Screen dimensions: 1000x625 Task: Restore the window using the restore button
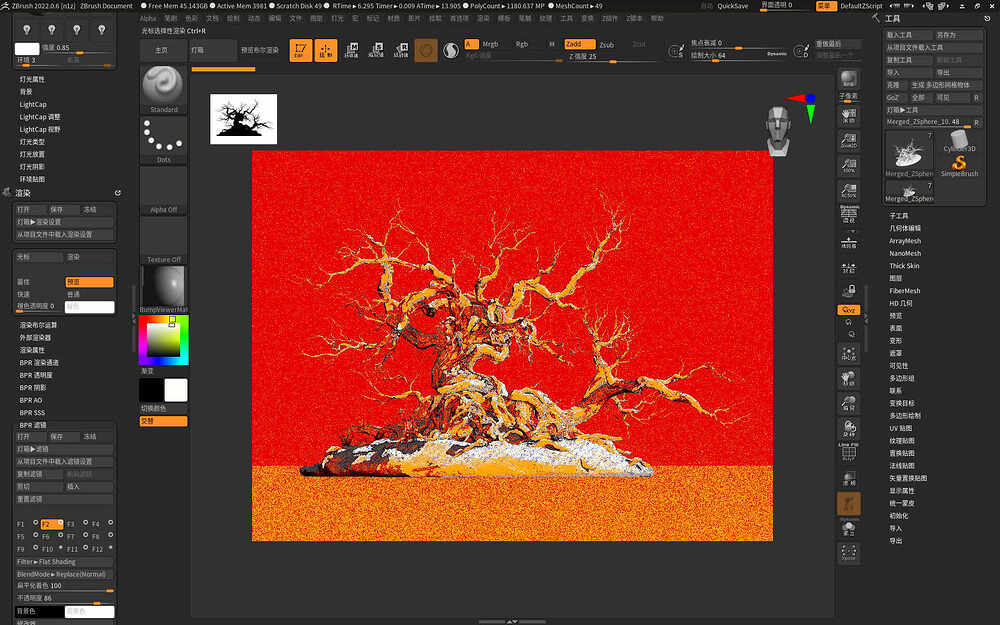pyautogui.click(x=976, y=6)
